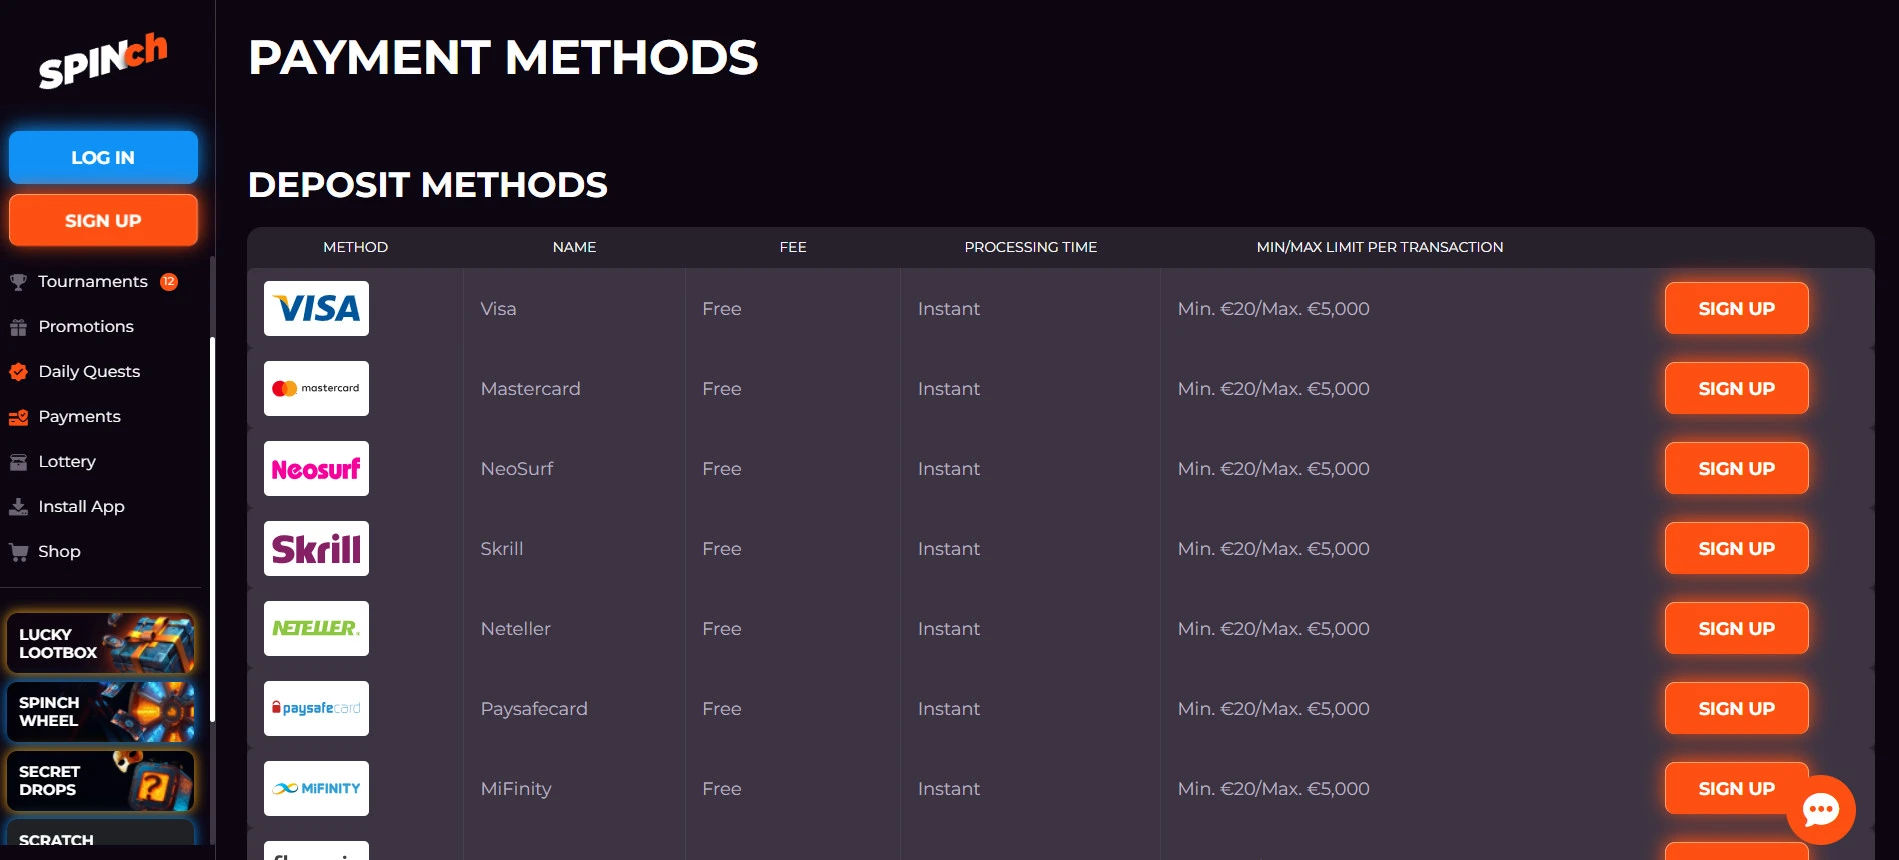Click the Visa logo
The width and height of the screenshot is (1899, 860).
(x=316, y=308)
